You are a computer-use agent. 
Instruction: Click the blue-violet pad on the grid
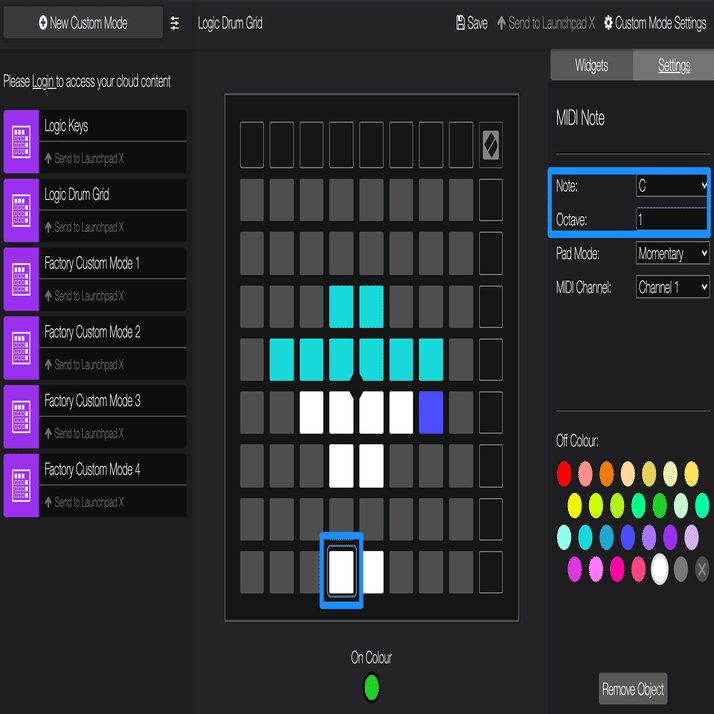[431, 413]
